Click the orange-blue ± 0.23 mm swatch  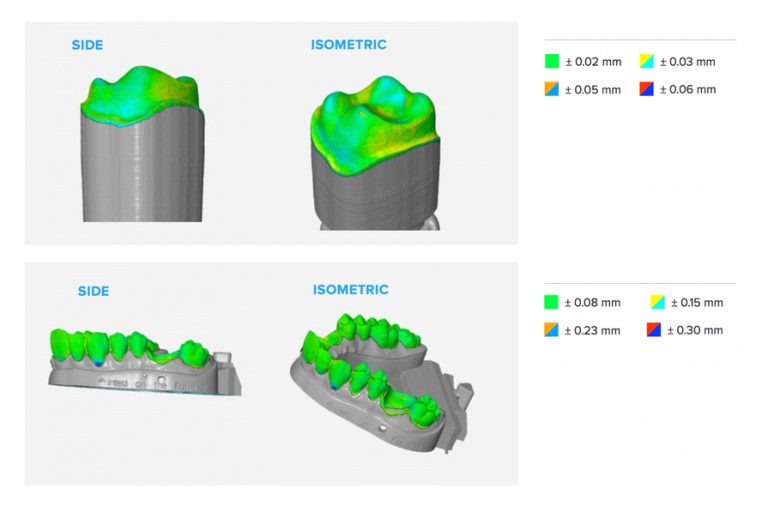(x=551, y=330)
